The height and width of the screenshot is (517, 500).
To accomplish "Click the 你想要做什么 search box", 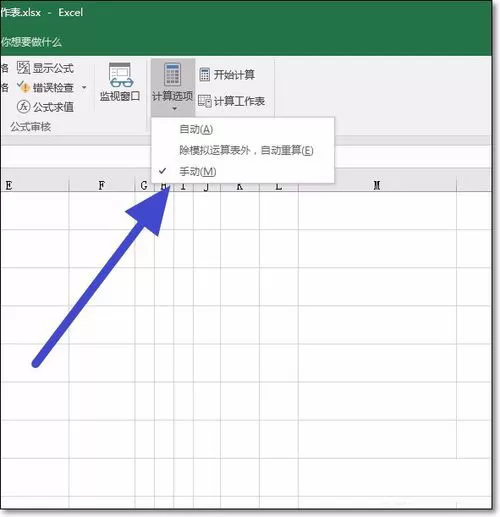I will click(31, 42).
